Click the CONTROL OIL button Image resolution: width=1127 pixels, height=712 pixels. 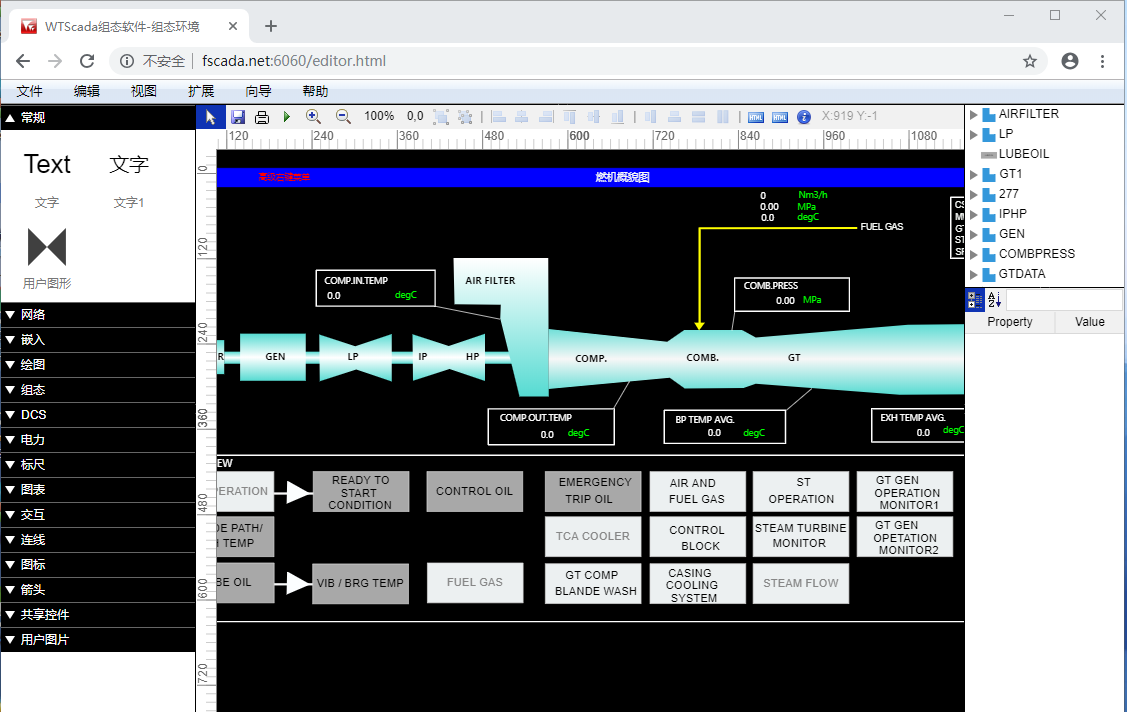474,492
